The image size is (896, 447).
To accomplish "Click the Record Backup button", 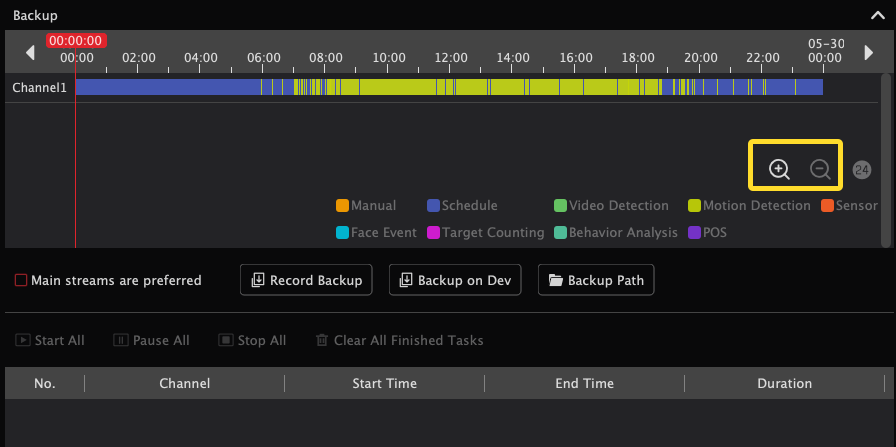I will coord(306,280).
